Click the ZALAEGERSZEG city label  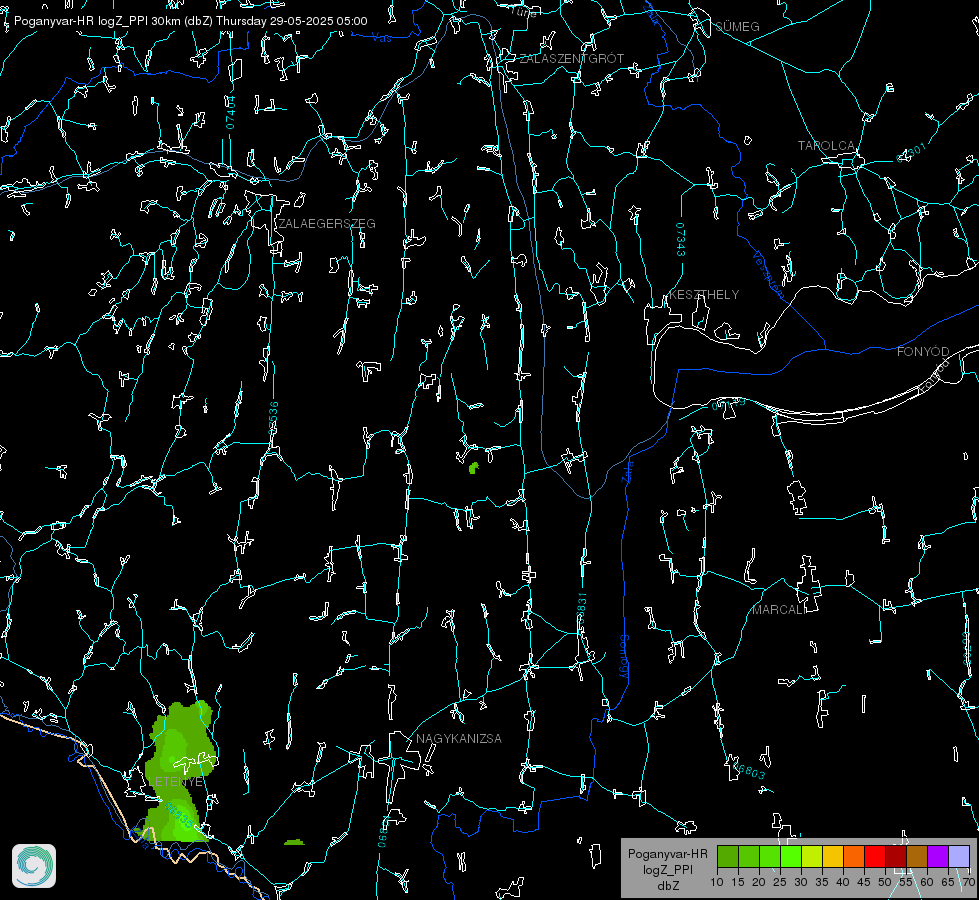[327, 224]
